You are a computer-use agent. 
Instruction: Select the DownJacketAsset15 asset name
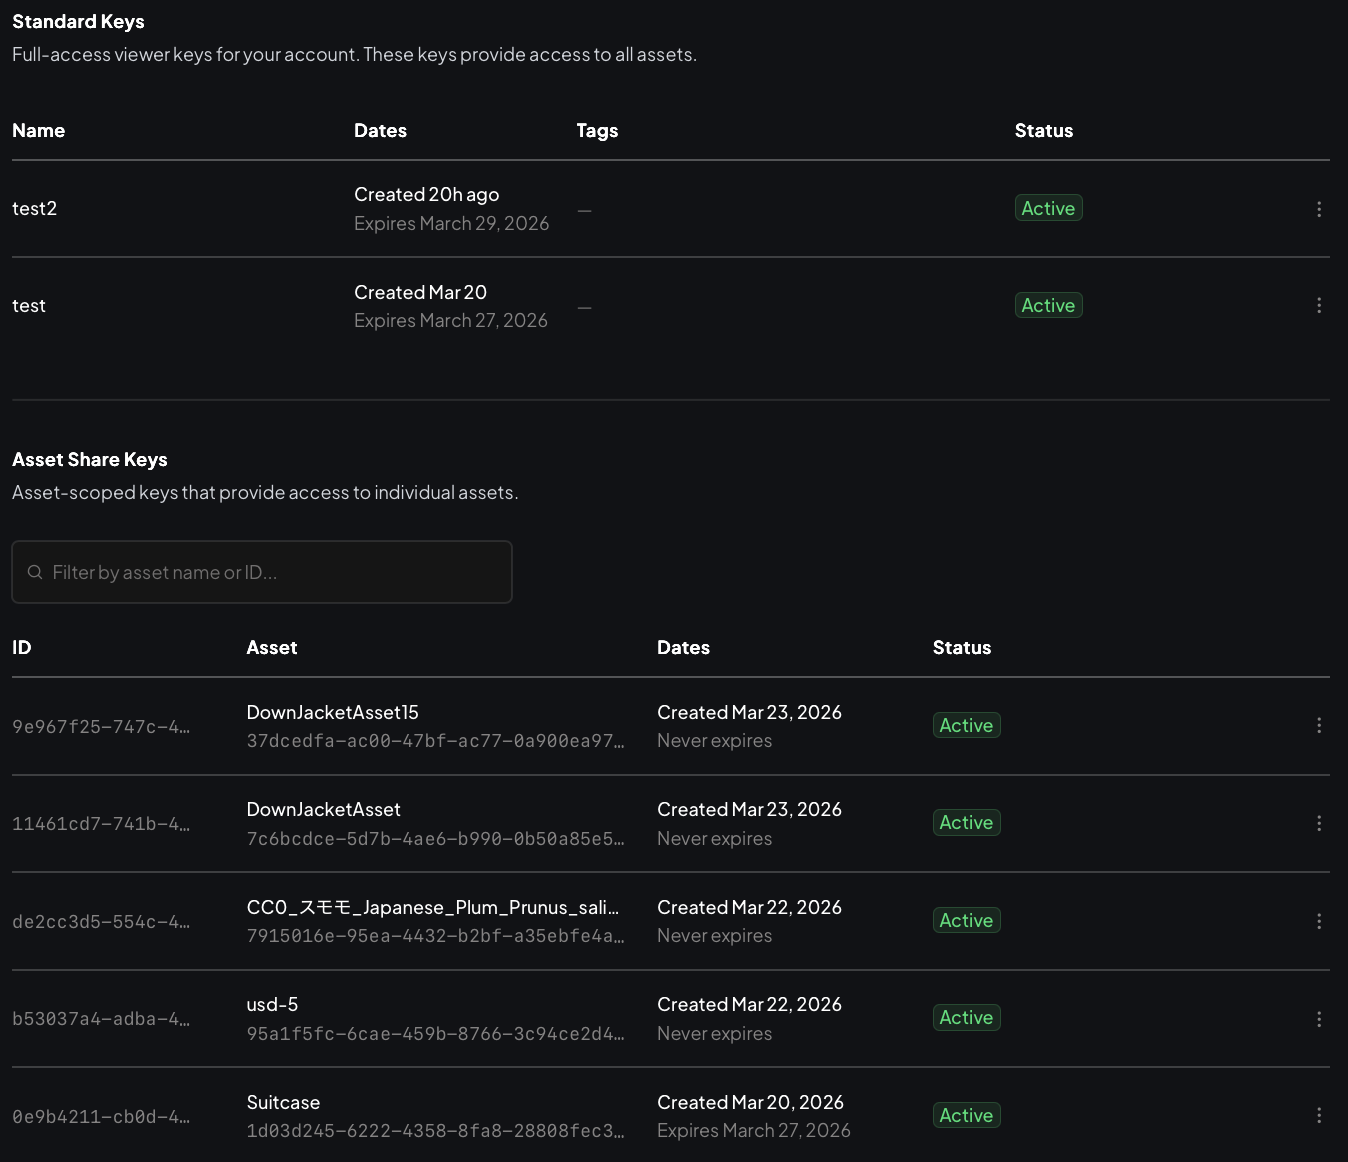tap(333, 711)
